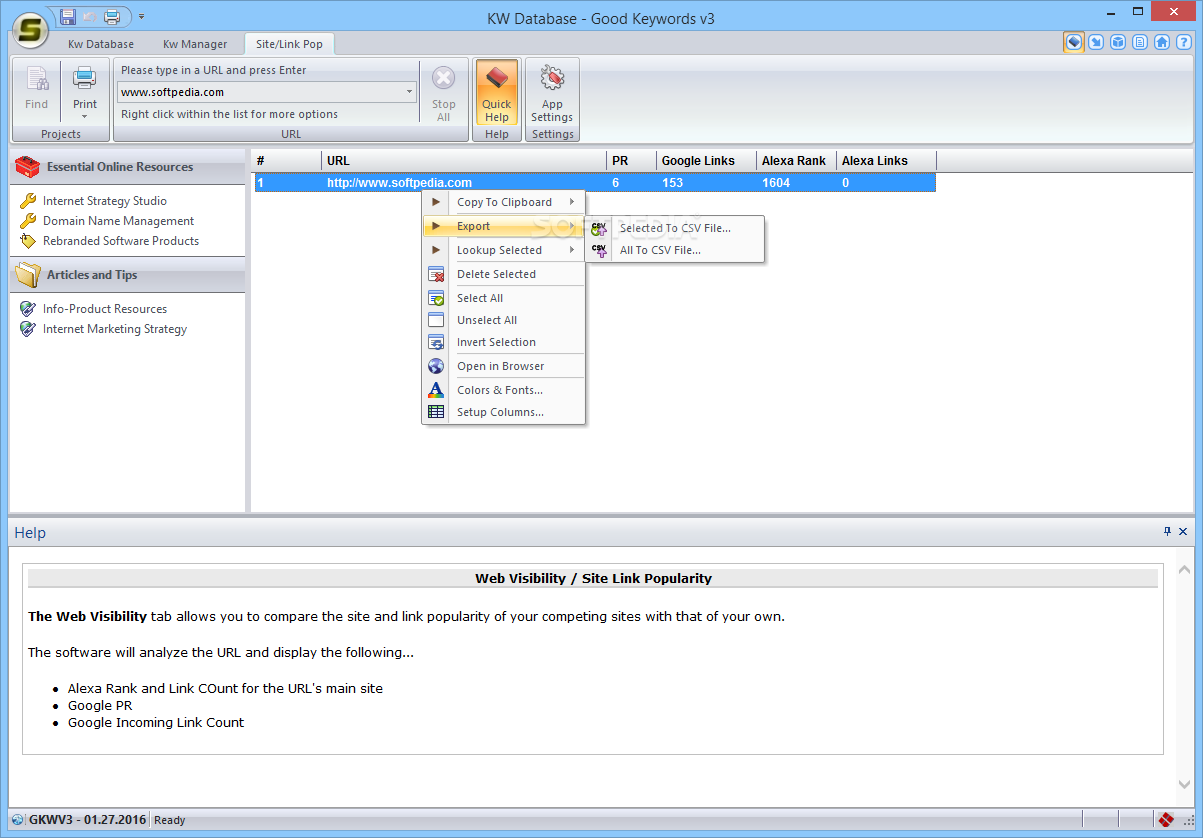
Task: Click the Find button in Projects group
Action: 36,92
